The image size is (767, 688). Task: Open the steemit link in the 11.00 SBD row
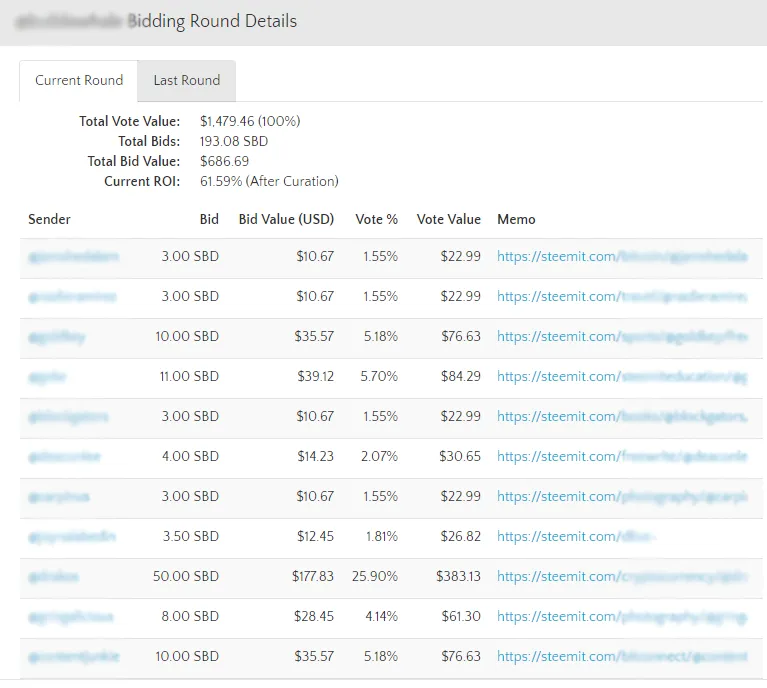point(622,376)
